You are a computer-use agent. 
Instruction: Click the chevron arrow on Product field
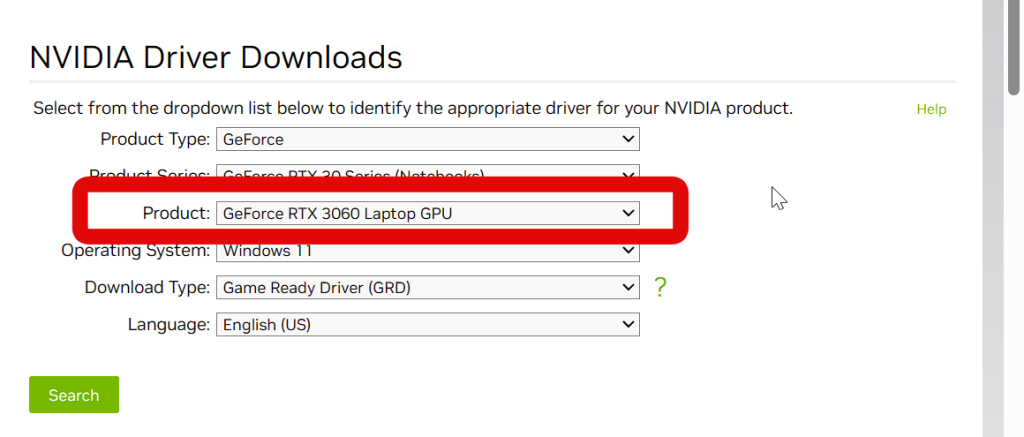[628, 213]
